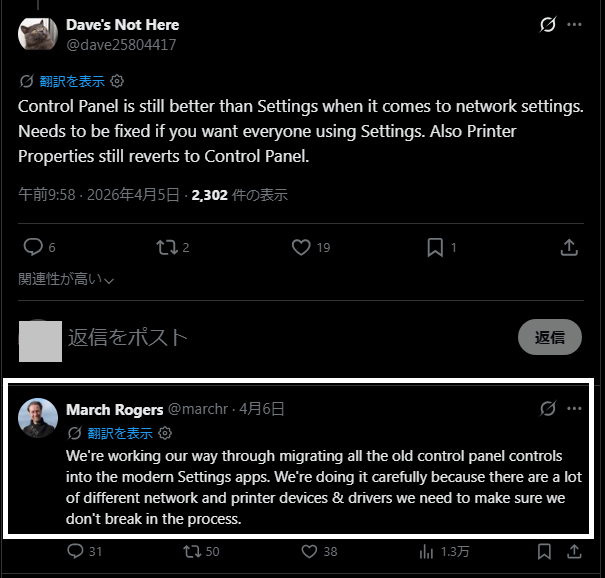Open the three-dot menu on Dave's post

(574, 24)
